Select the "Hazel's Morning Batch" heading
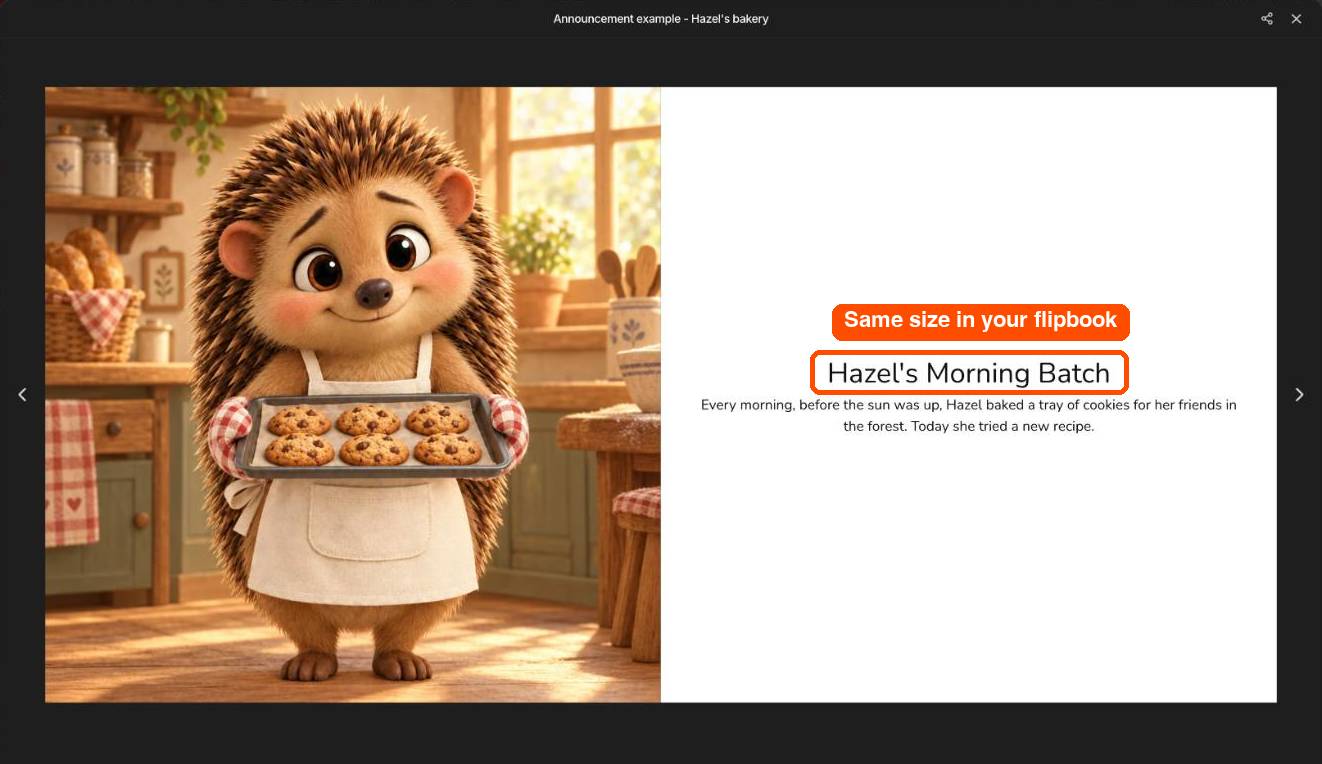This screenshot has height=764, width=1322. (x=969, y=373)
